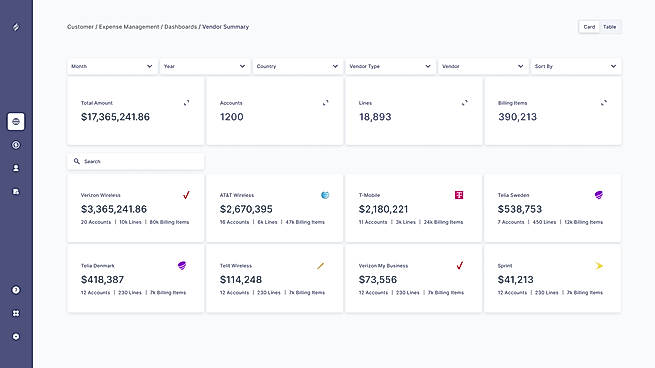The height and width of the screenshot is (368, 655).
Task: Open the dollar expense sidebar icon
Action: click(x=16, y=145)
